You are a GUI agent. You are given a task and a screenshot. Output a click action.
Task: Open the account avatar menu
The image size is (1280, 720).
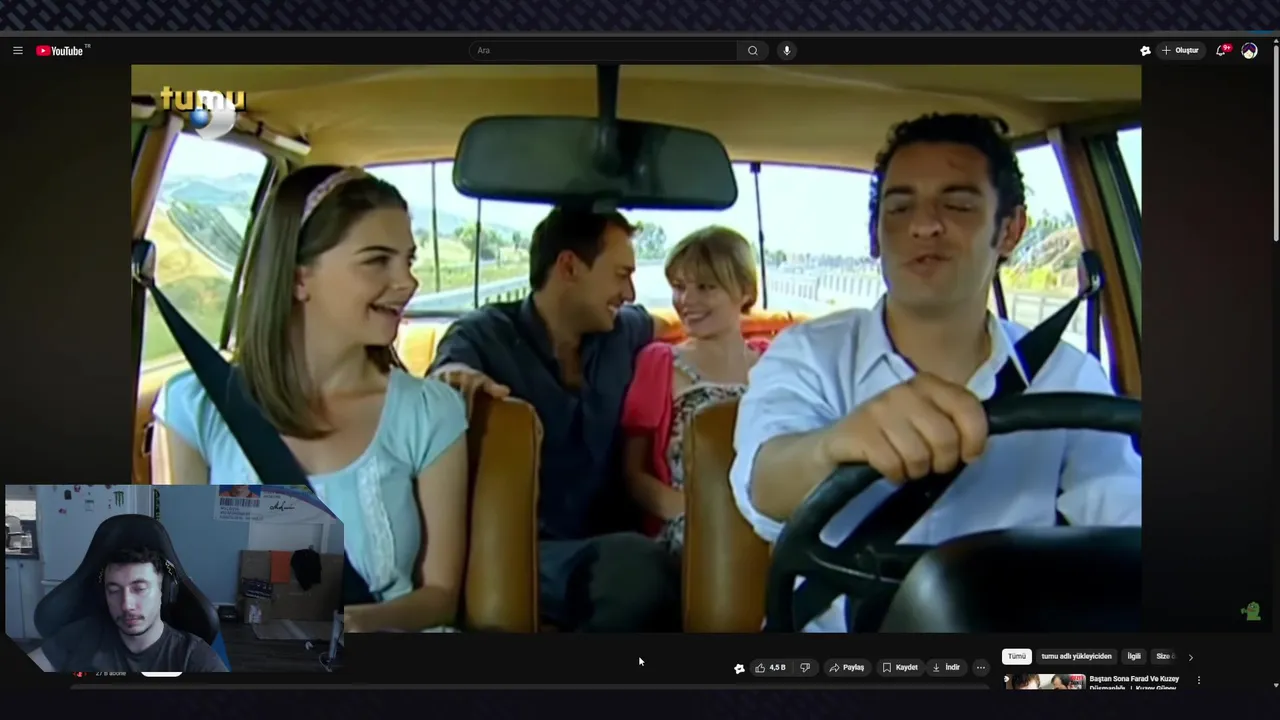tap(1249, 51)
